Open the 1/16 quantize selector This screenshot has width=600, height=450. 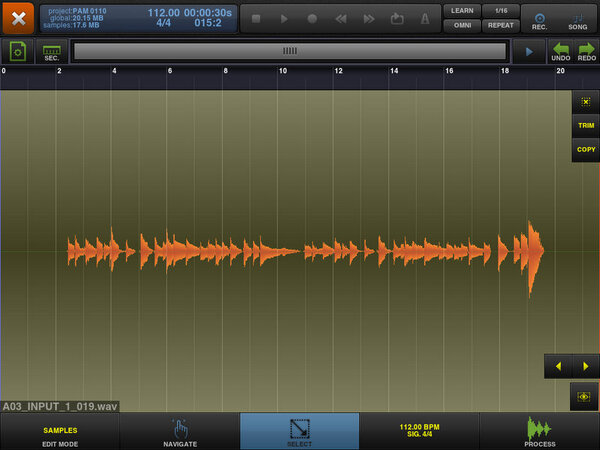pyautogui.click(x=501, y=10)
